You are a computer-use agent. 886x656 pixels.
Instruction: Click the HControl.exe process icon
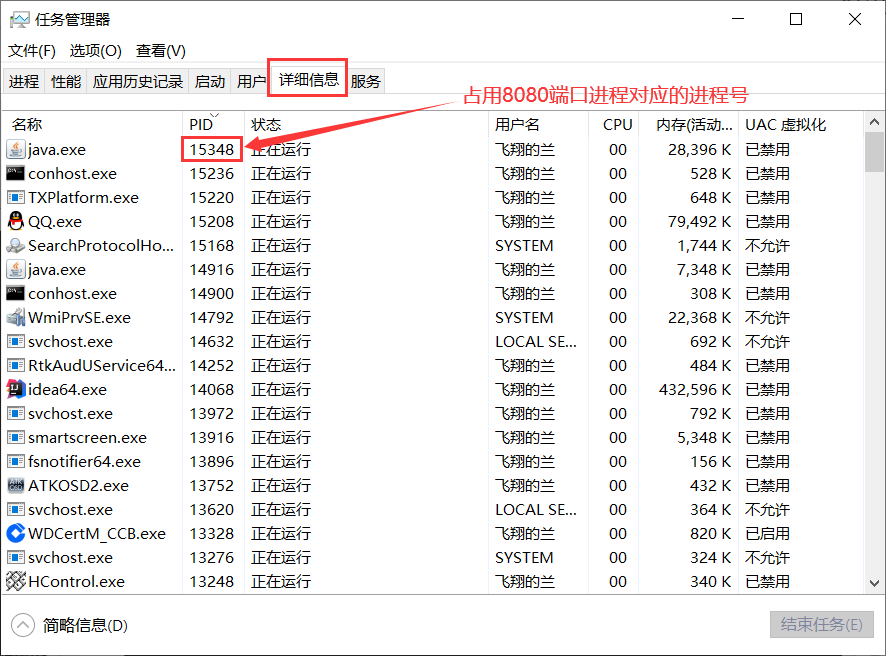click(16, 581)
